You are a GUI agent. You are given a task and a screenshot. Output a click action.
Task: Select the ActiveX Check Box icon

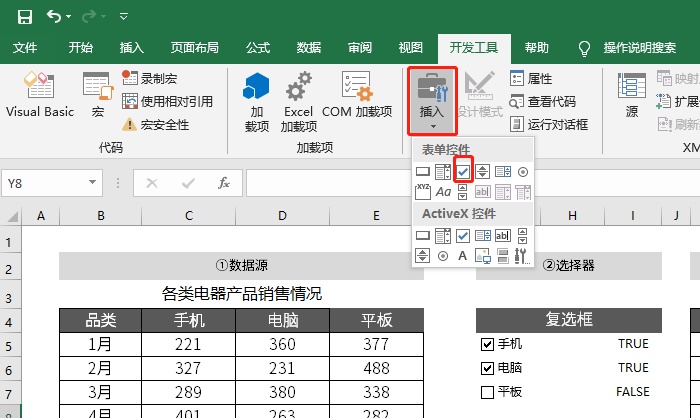tap(463, 235)
